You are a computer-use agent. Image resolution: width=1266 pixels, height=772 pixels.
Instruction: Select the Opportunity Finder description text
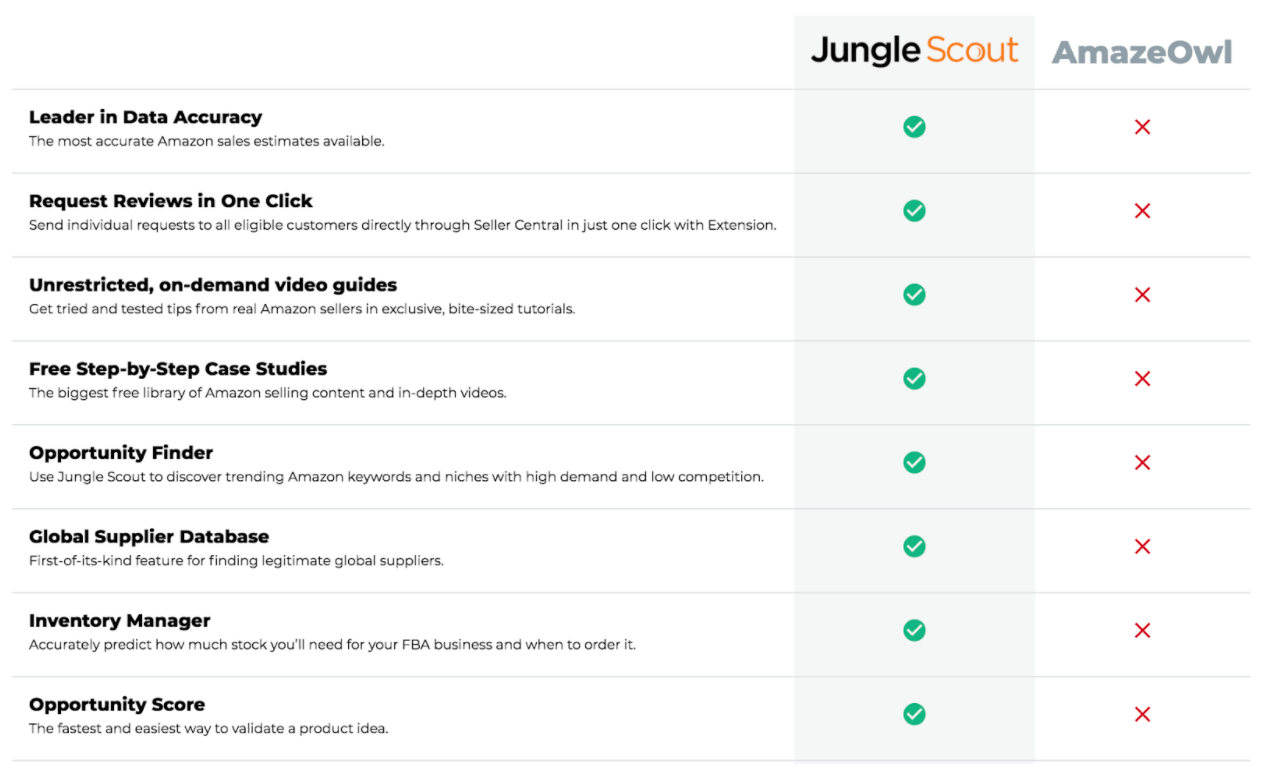coord(396,477)
